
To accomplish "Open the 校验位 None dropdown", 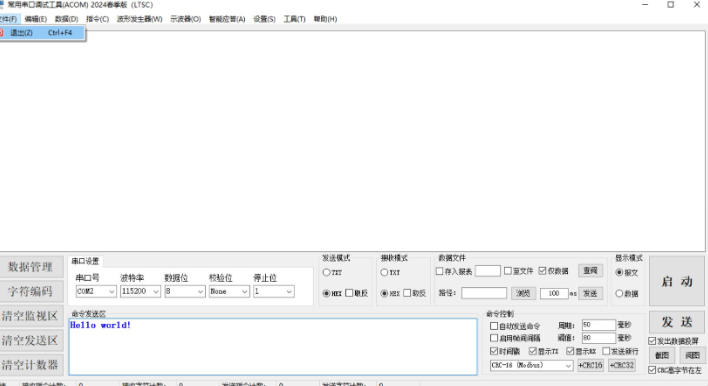I will pyautogui.click(x=229, y=291).
